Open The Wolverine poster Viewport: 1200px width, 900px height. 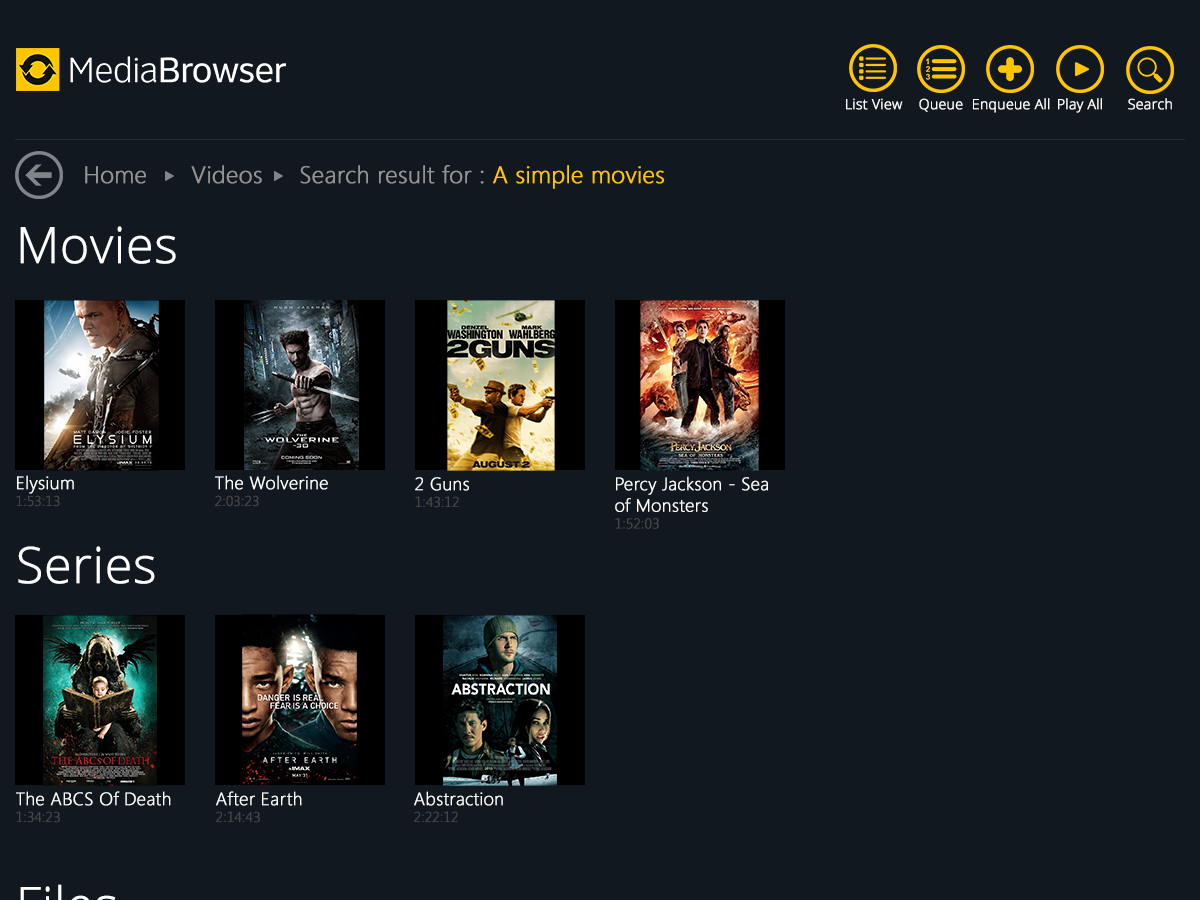click(300, 385)
